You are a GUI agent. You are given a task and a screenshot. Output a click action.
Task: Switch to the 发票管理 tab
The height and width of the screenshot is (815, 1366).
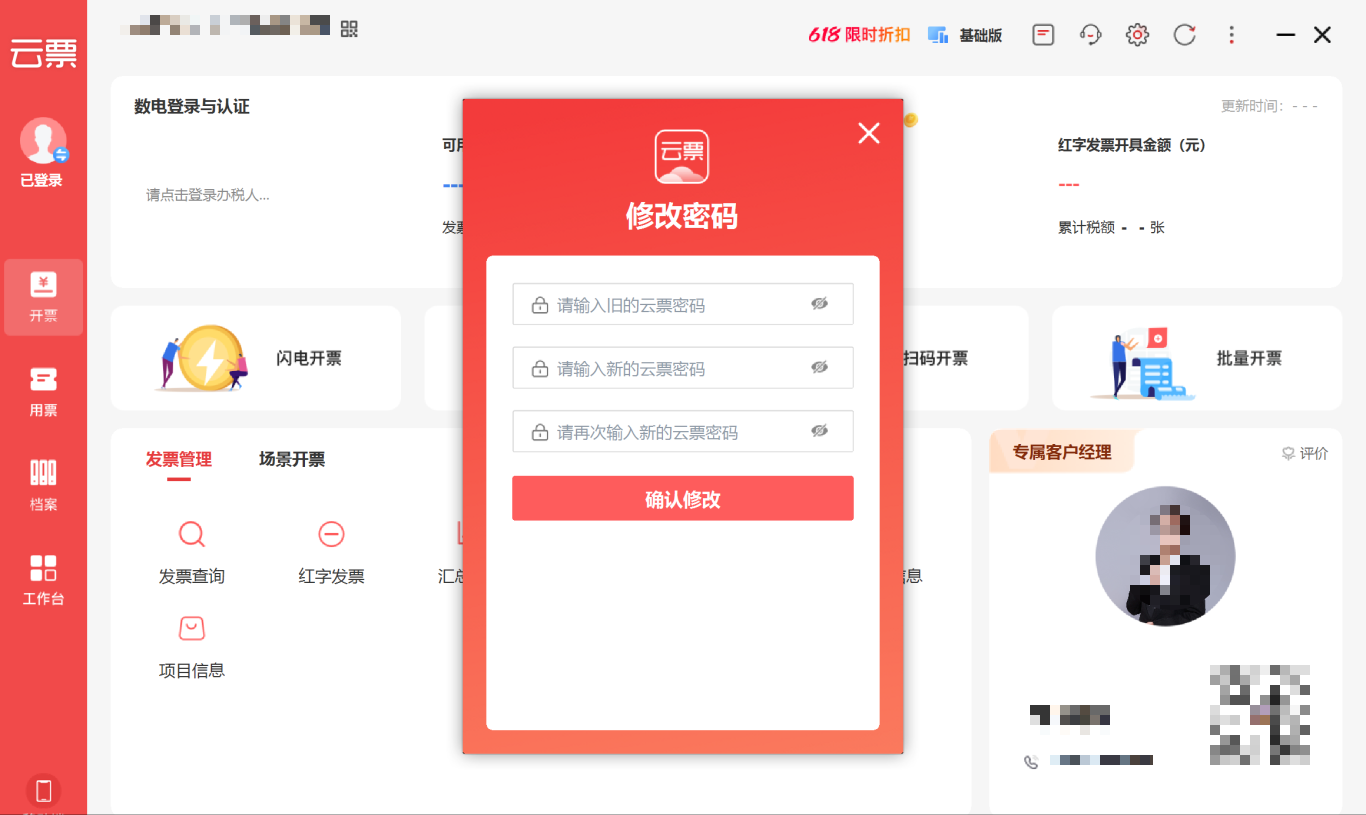179,459
